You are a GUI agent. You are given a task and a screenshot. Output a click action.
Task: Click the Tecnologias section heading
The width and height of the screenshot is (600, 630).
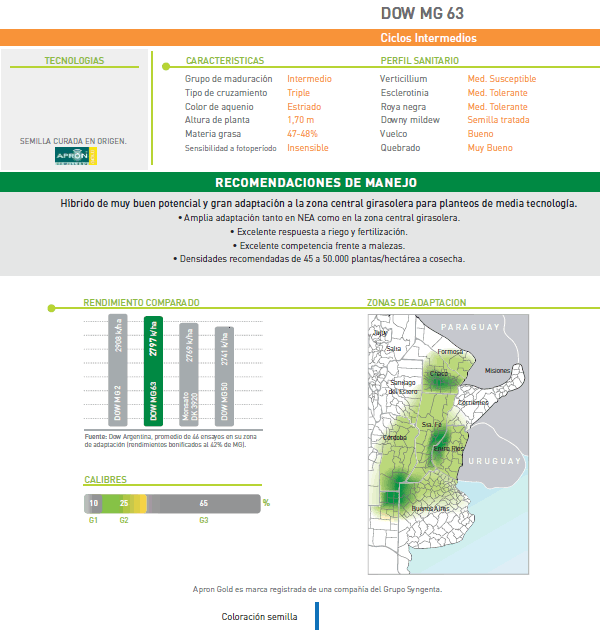click(74, 61)
